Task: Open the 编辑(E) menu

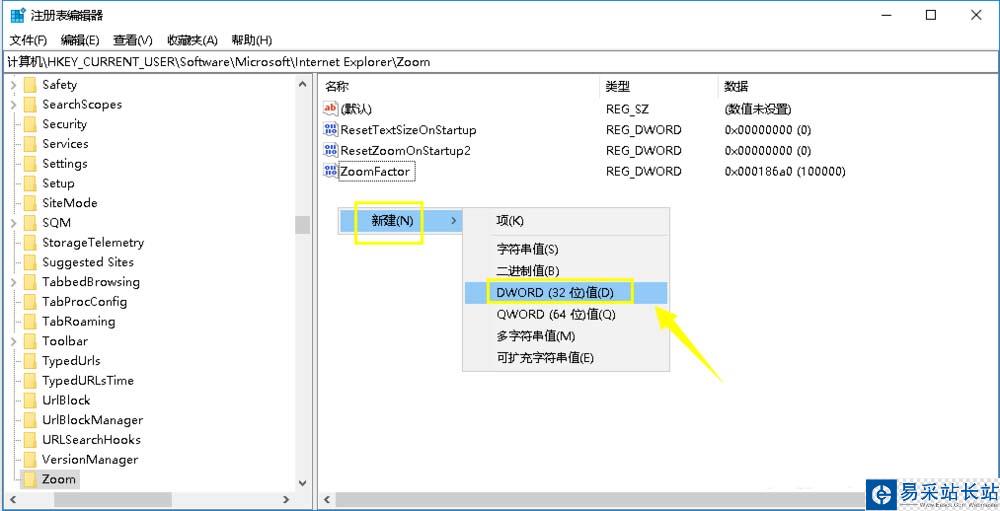Action: (x=80, y=40)
